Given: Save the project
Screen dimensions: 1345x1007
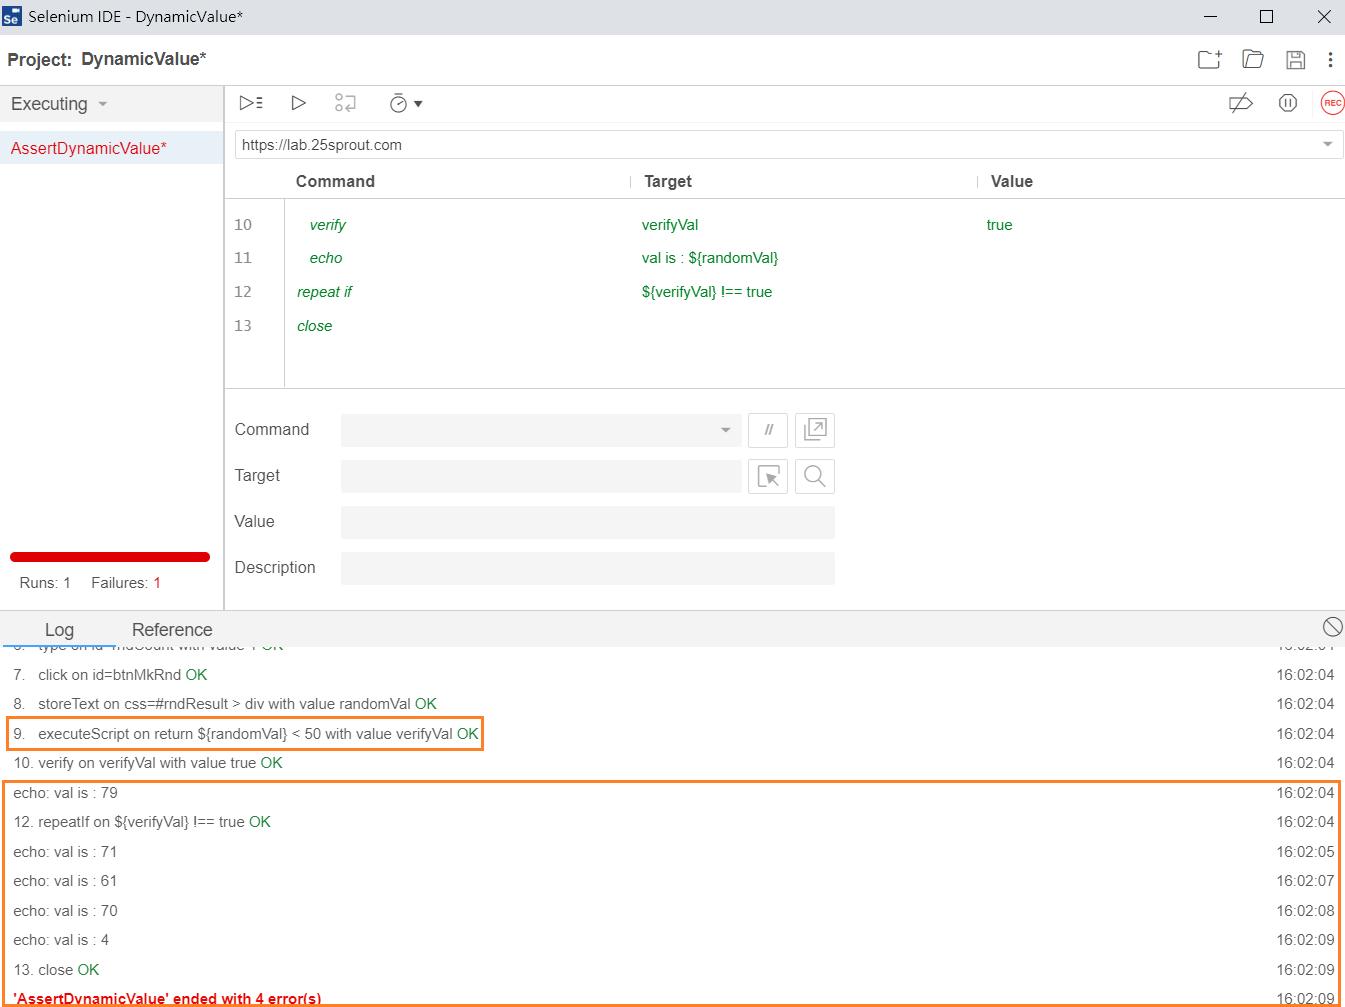Looking at the screenshot, I should pyautogui.click(x=1296, y=59).
